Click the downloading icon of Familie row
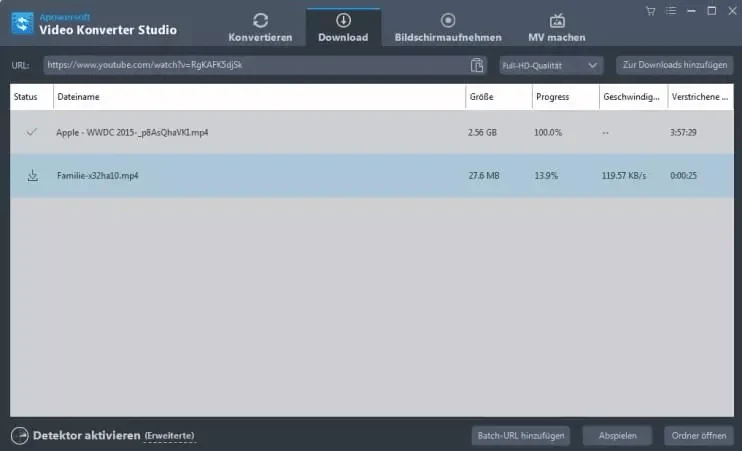This screenshot has height=451, width=742. point(32,176)
